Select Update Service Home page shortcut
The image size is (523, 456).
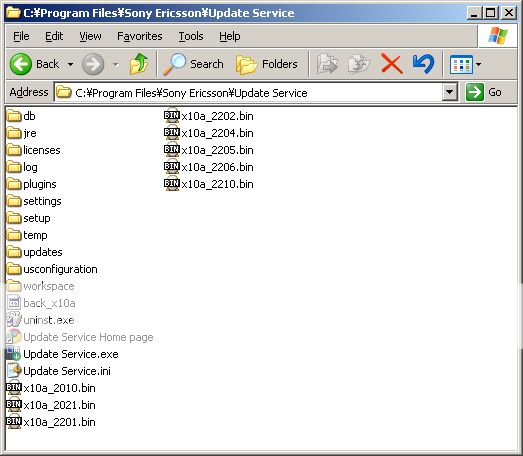(x=80, y=337)
